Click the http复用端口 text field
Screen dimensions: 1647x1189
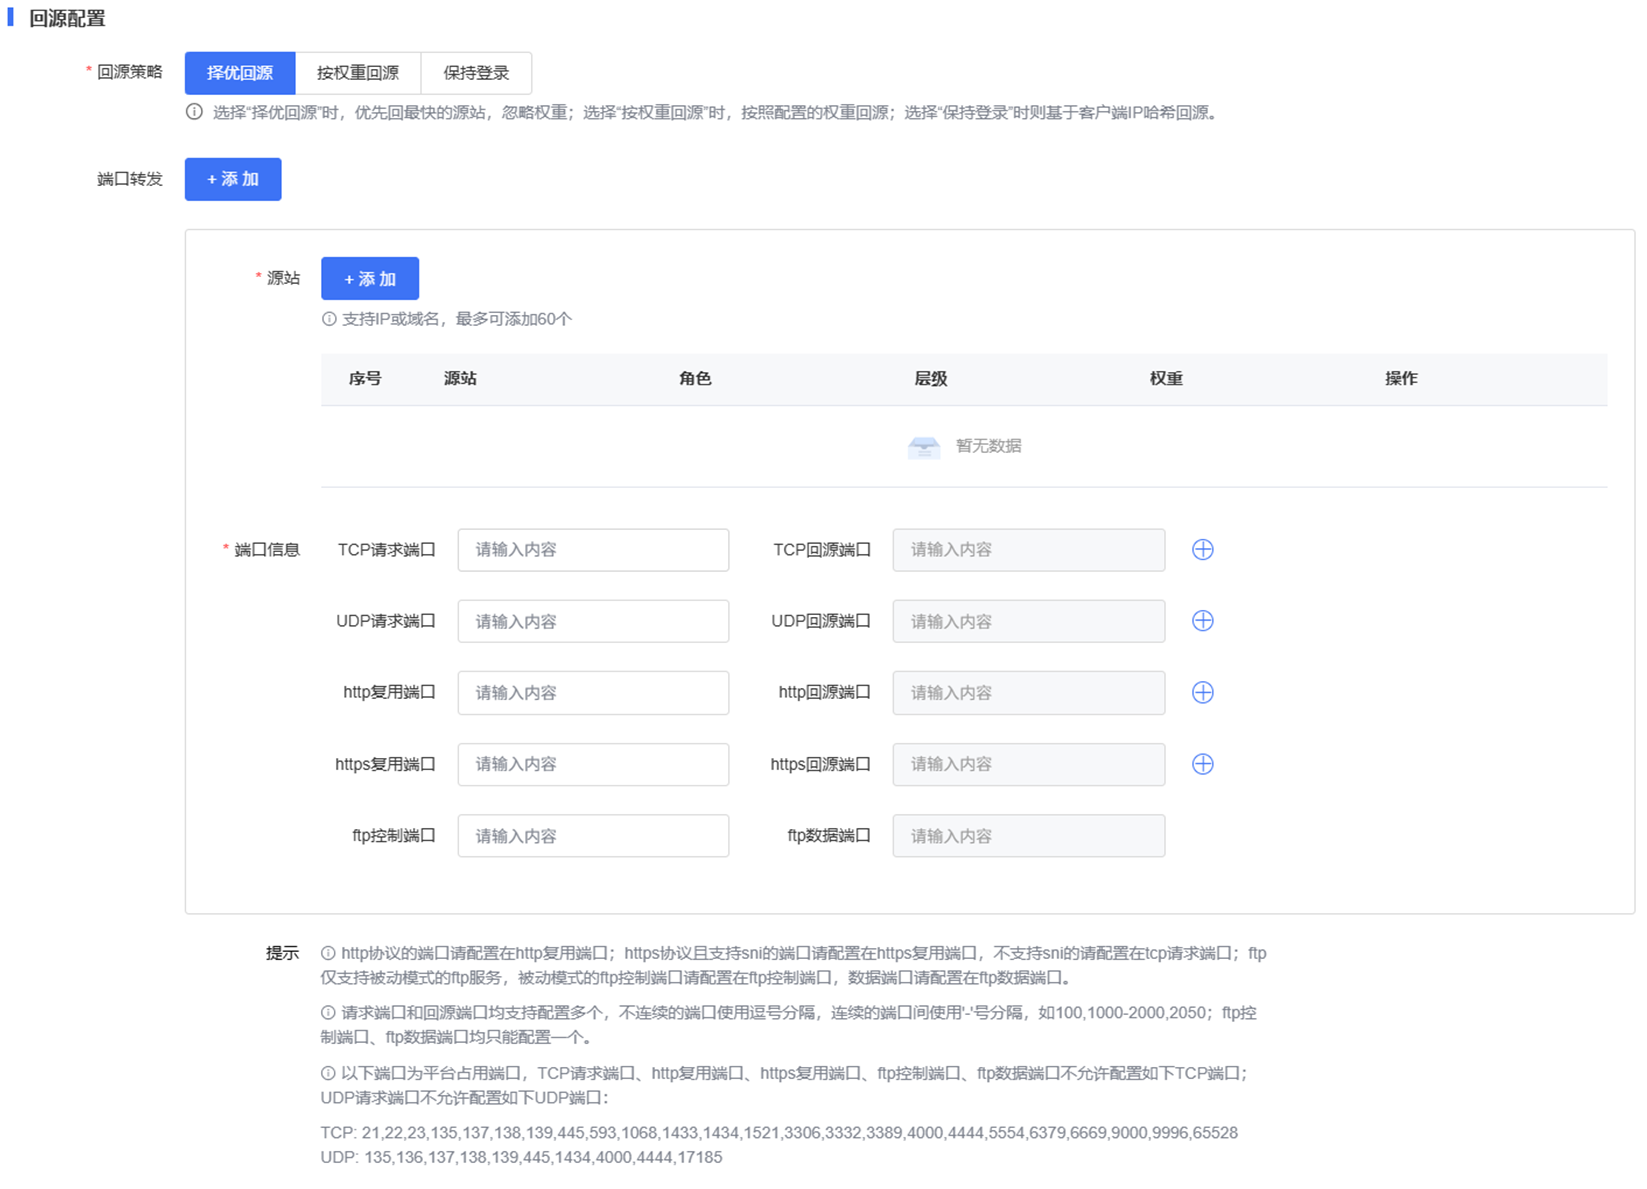tap(593, 693)
